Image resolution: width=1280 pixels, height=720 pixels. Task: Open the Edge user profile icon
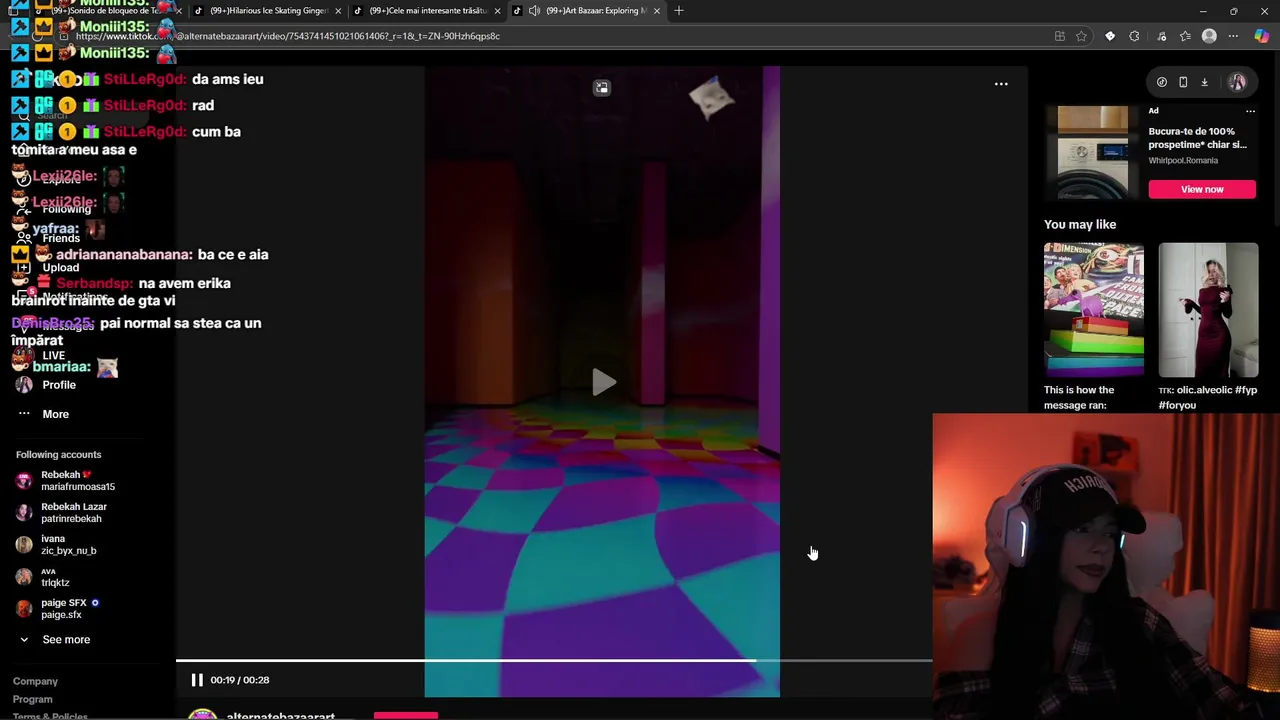coord(1209,36)
